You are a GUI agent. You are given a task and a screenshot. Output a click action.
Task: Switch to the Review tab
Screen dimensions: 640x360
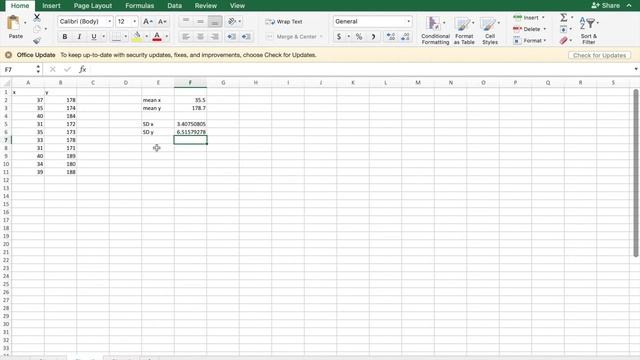206,6
